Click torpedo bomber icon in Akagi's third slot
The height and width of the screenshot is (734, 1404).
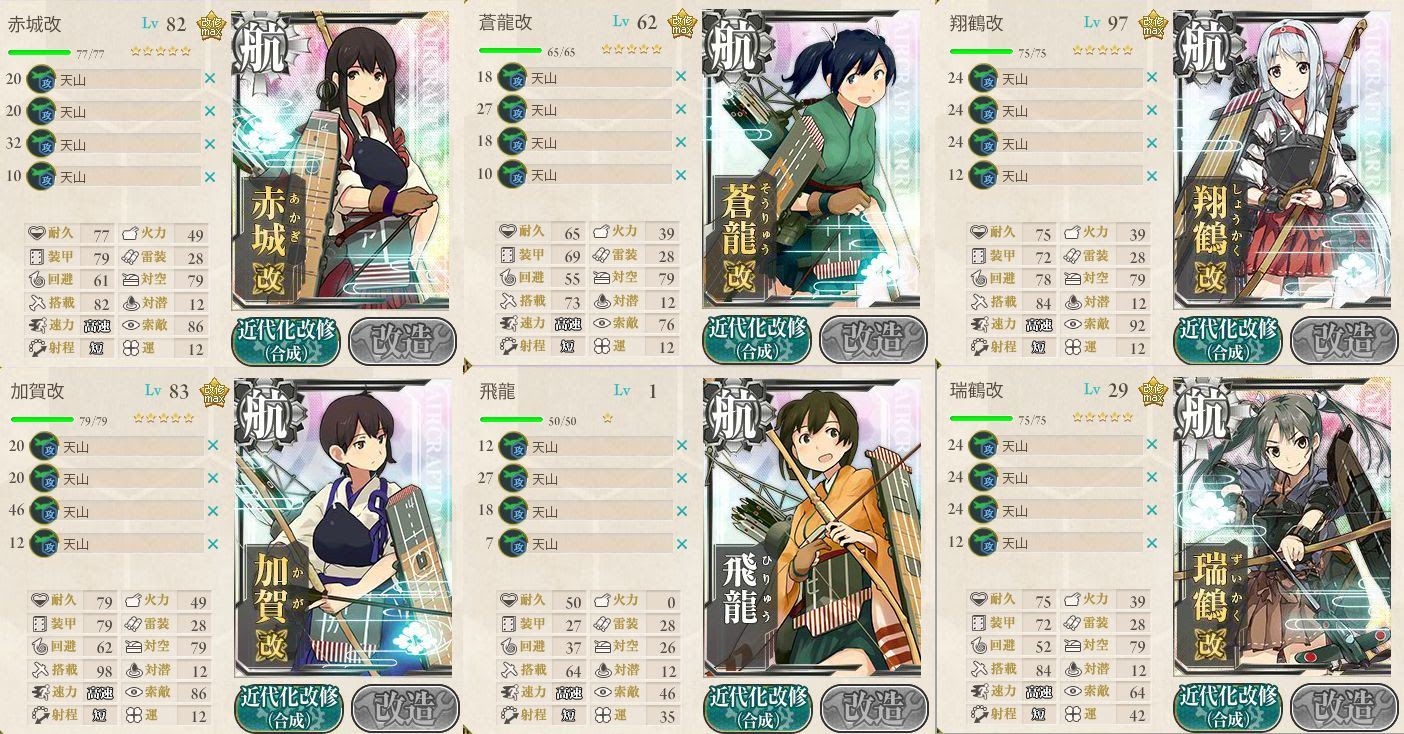(41, 144)
